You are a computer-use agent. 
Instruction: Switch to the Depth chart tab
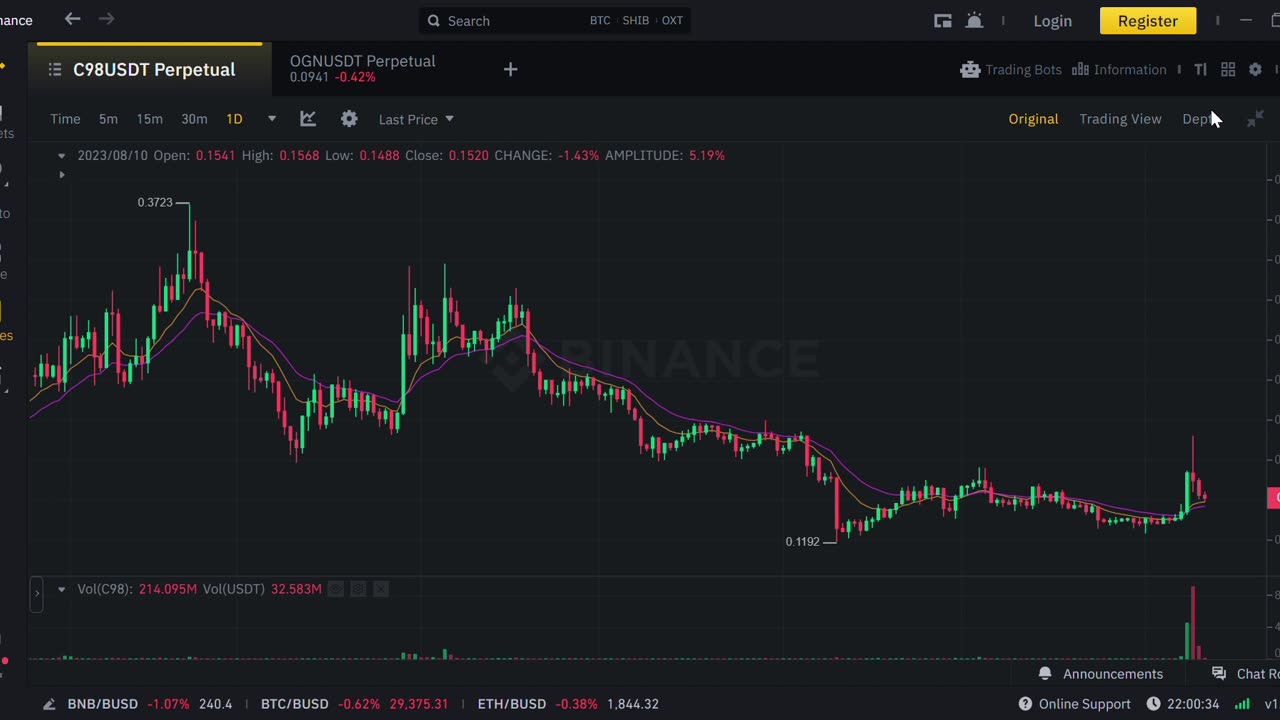click(x=1198, y=119)
